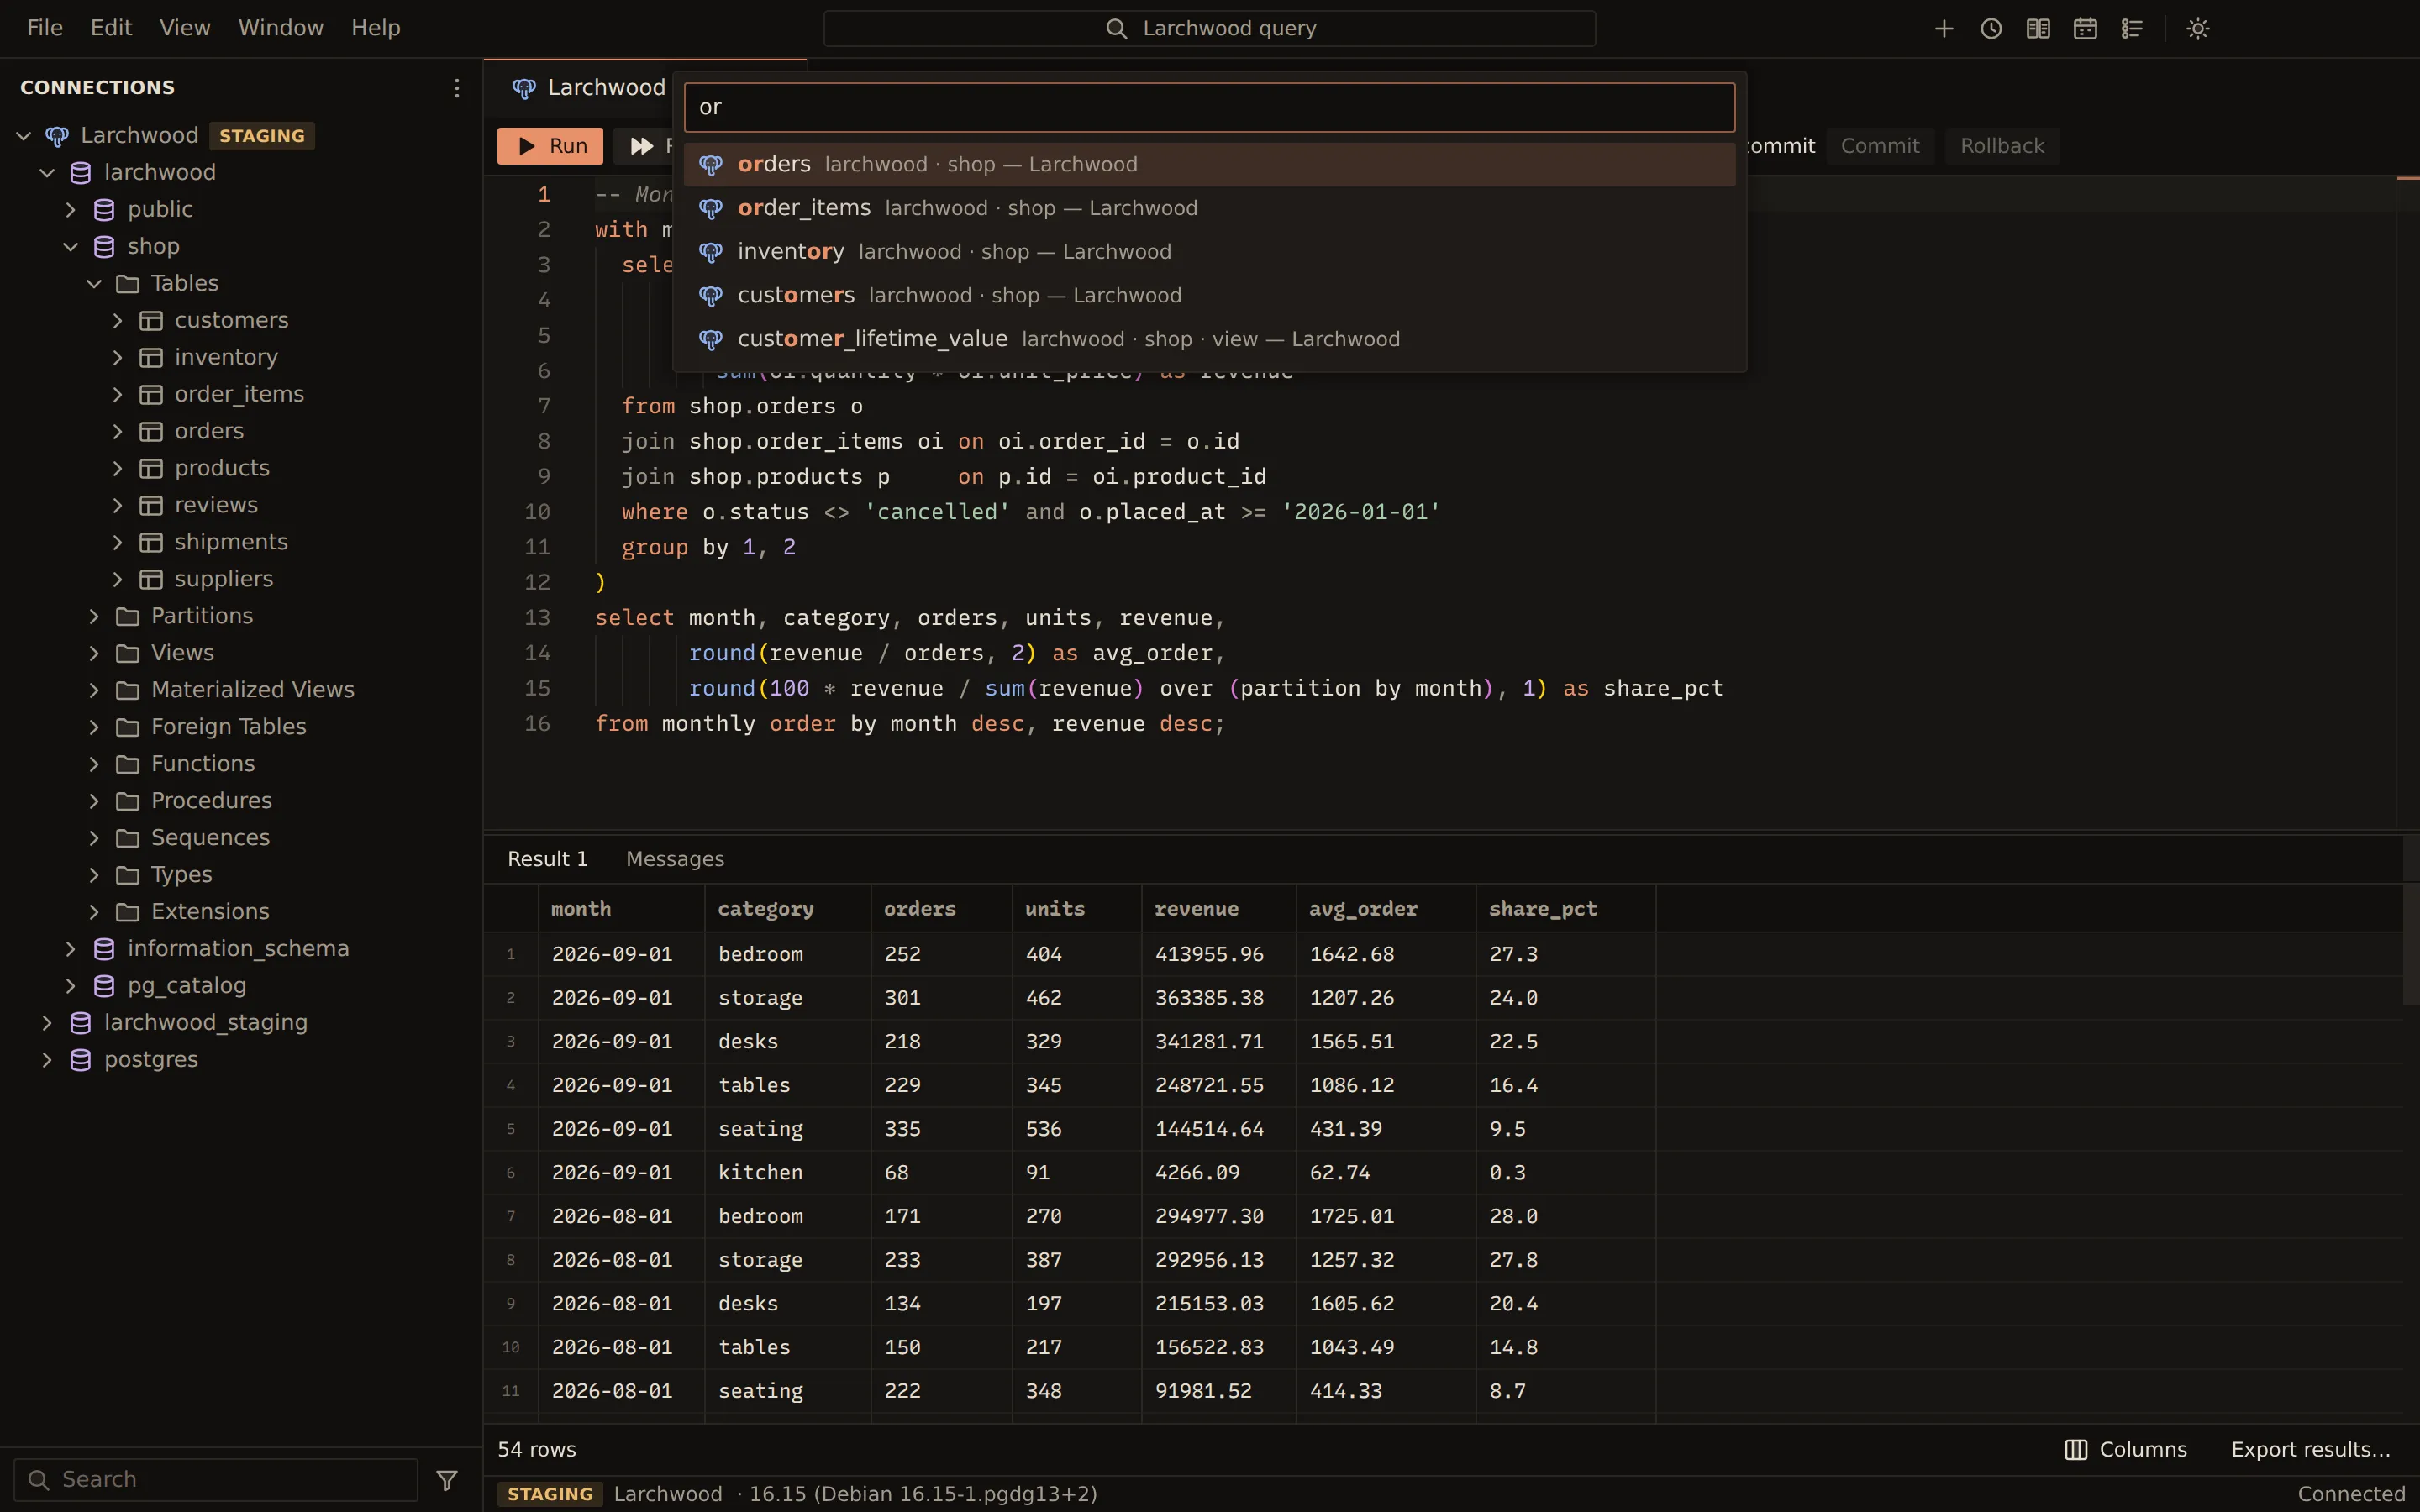
Task: Click the quick open input containing 'or'
Action: coord(1210,107)
